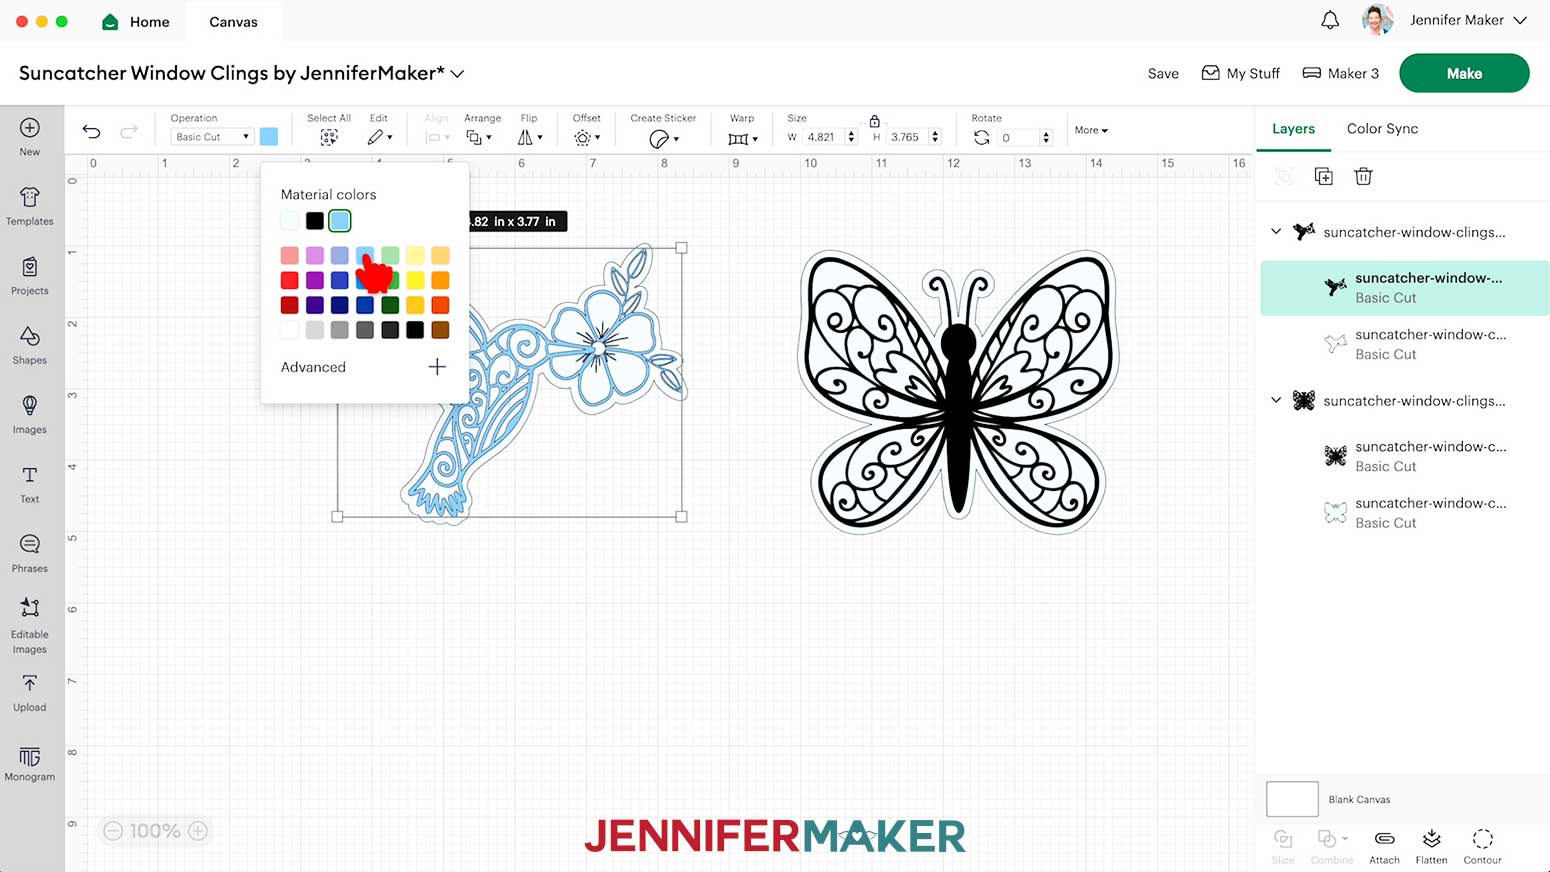Screen dimensions: 1550x872
Task: Open notifications bell
Action: click(x=1330, y=20)
